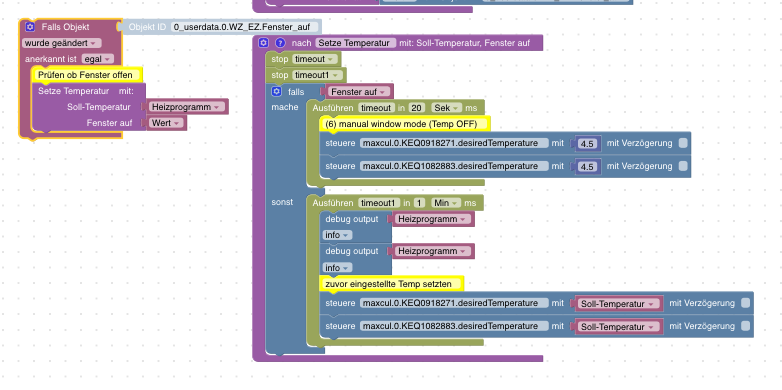Open the Wert variable dropdown
This screenshot has width=782, height=390.
click(166, 123)
